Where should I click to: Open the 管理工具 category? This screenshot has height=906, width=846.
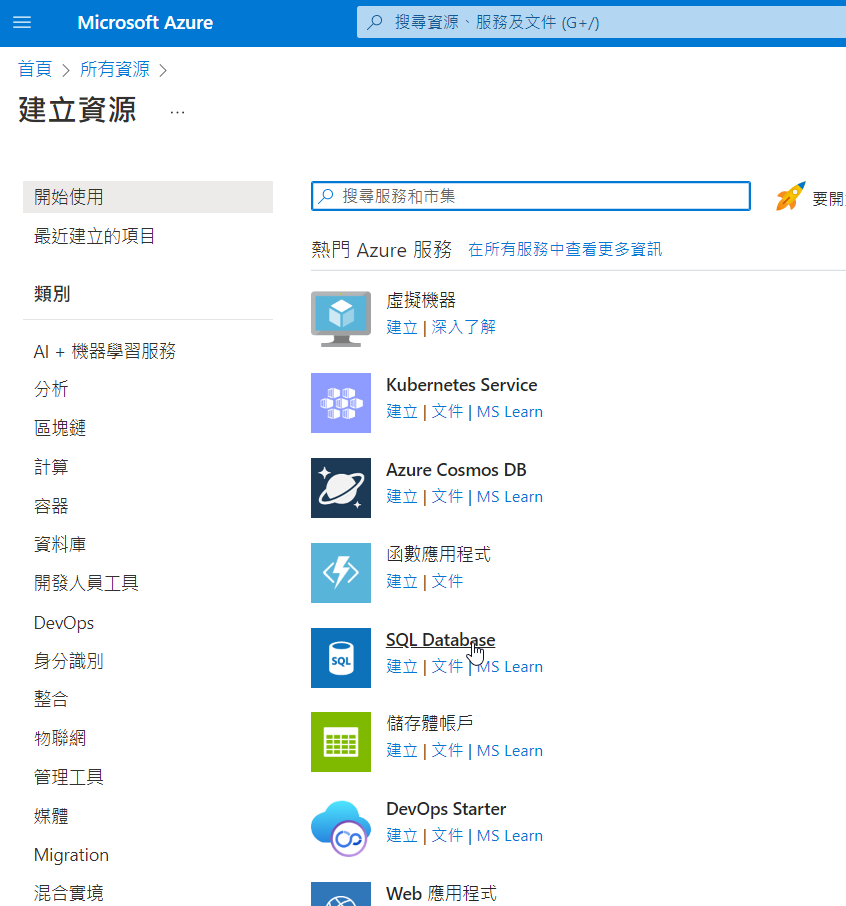coord(68,777)
